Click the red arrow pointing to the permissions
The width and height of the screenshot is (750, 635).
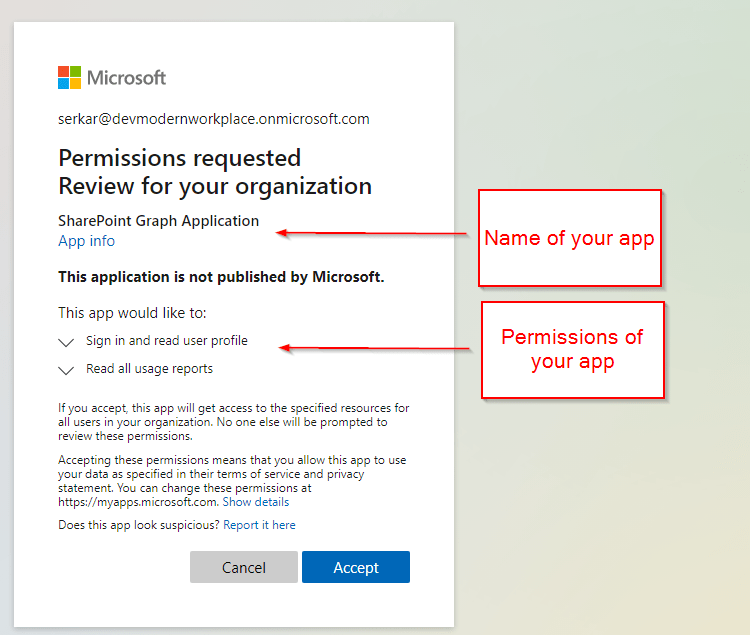[374, 349]
